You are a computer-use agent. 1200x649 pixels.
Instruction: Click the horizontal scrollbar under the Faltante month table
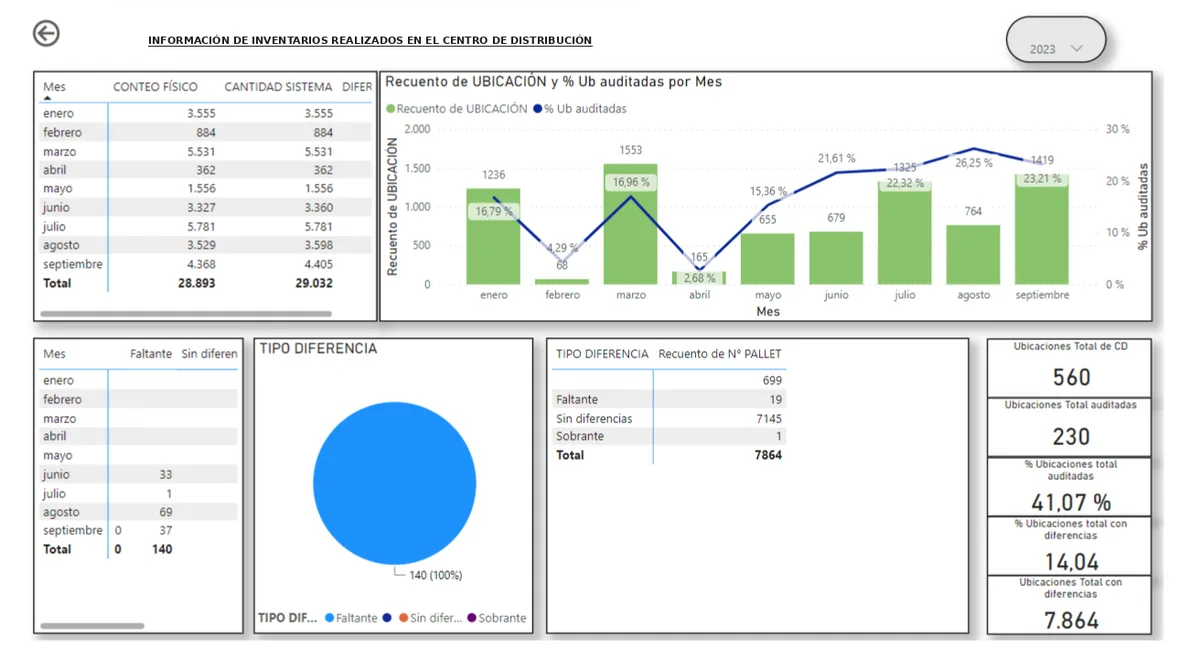pos(92,626)
